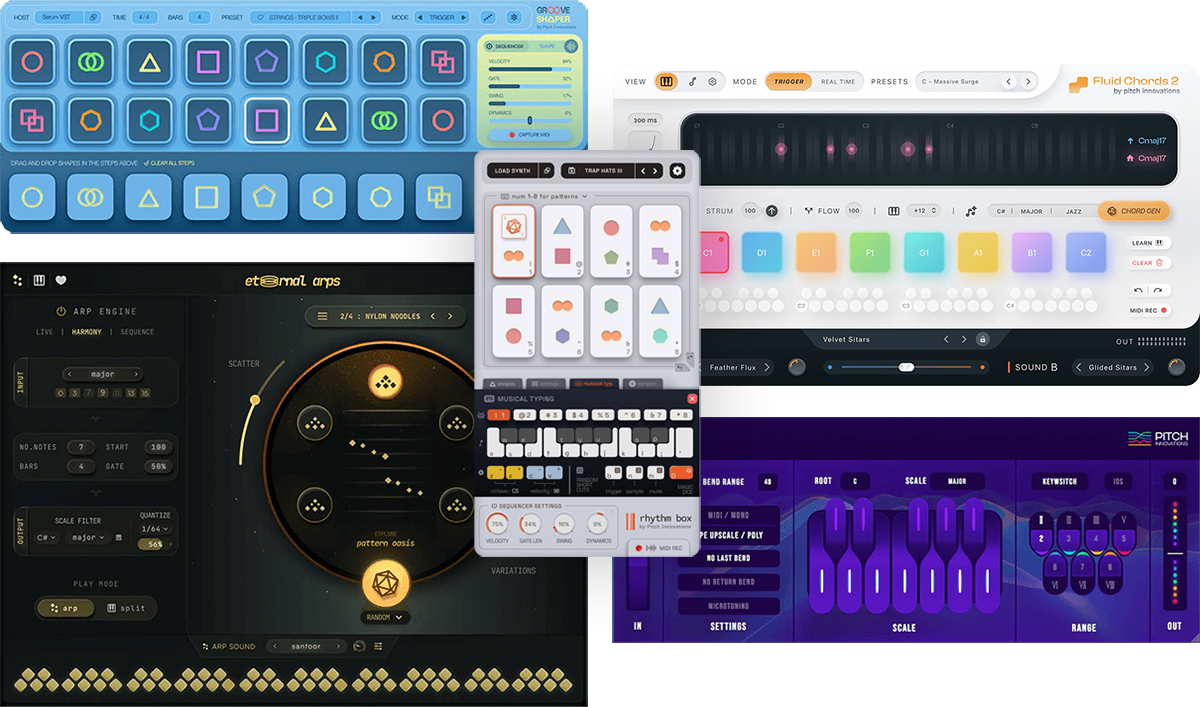Open the Random dropdown in Eternal Arps
This screenshot has height=707, width=1200.
[385, 618]
